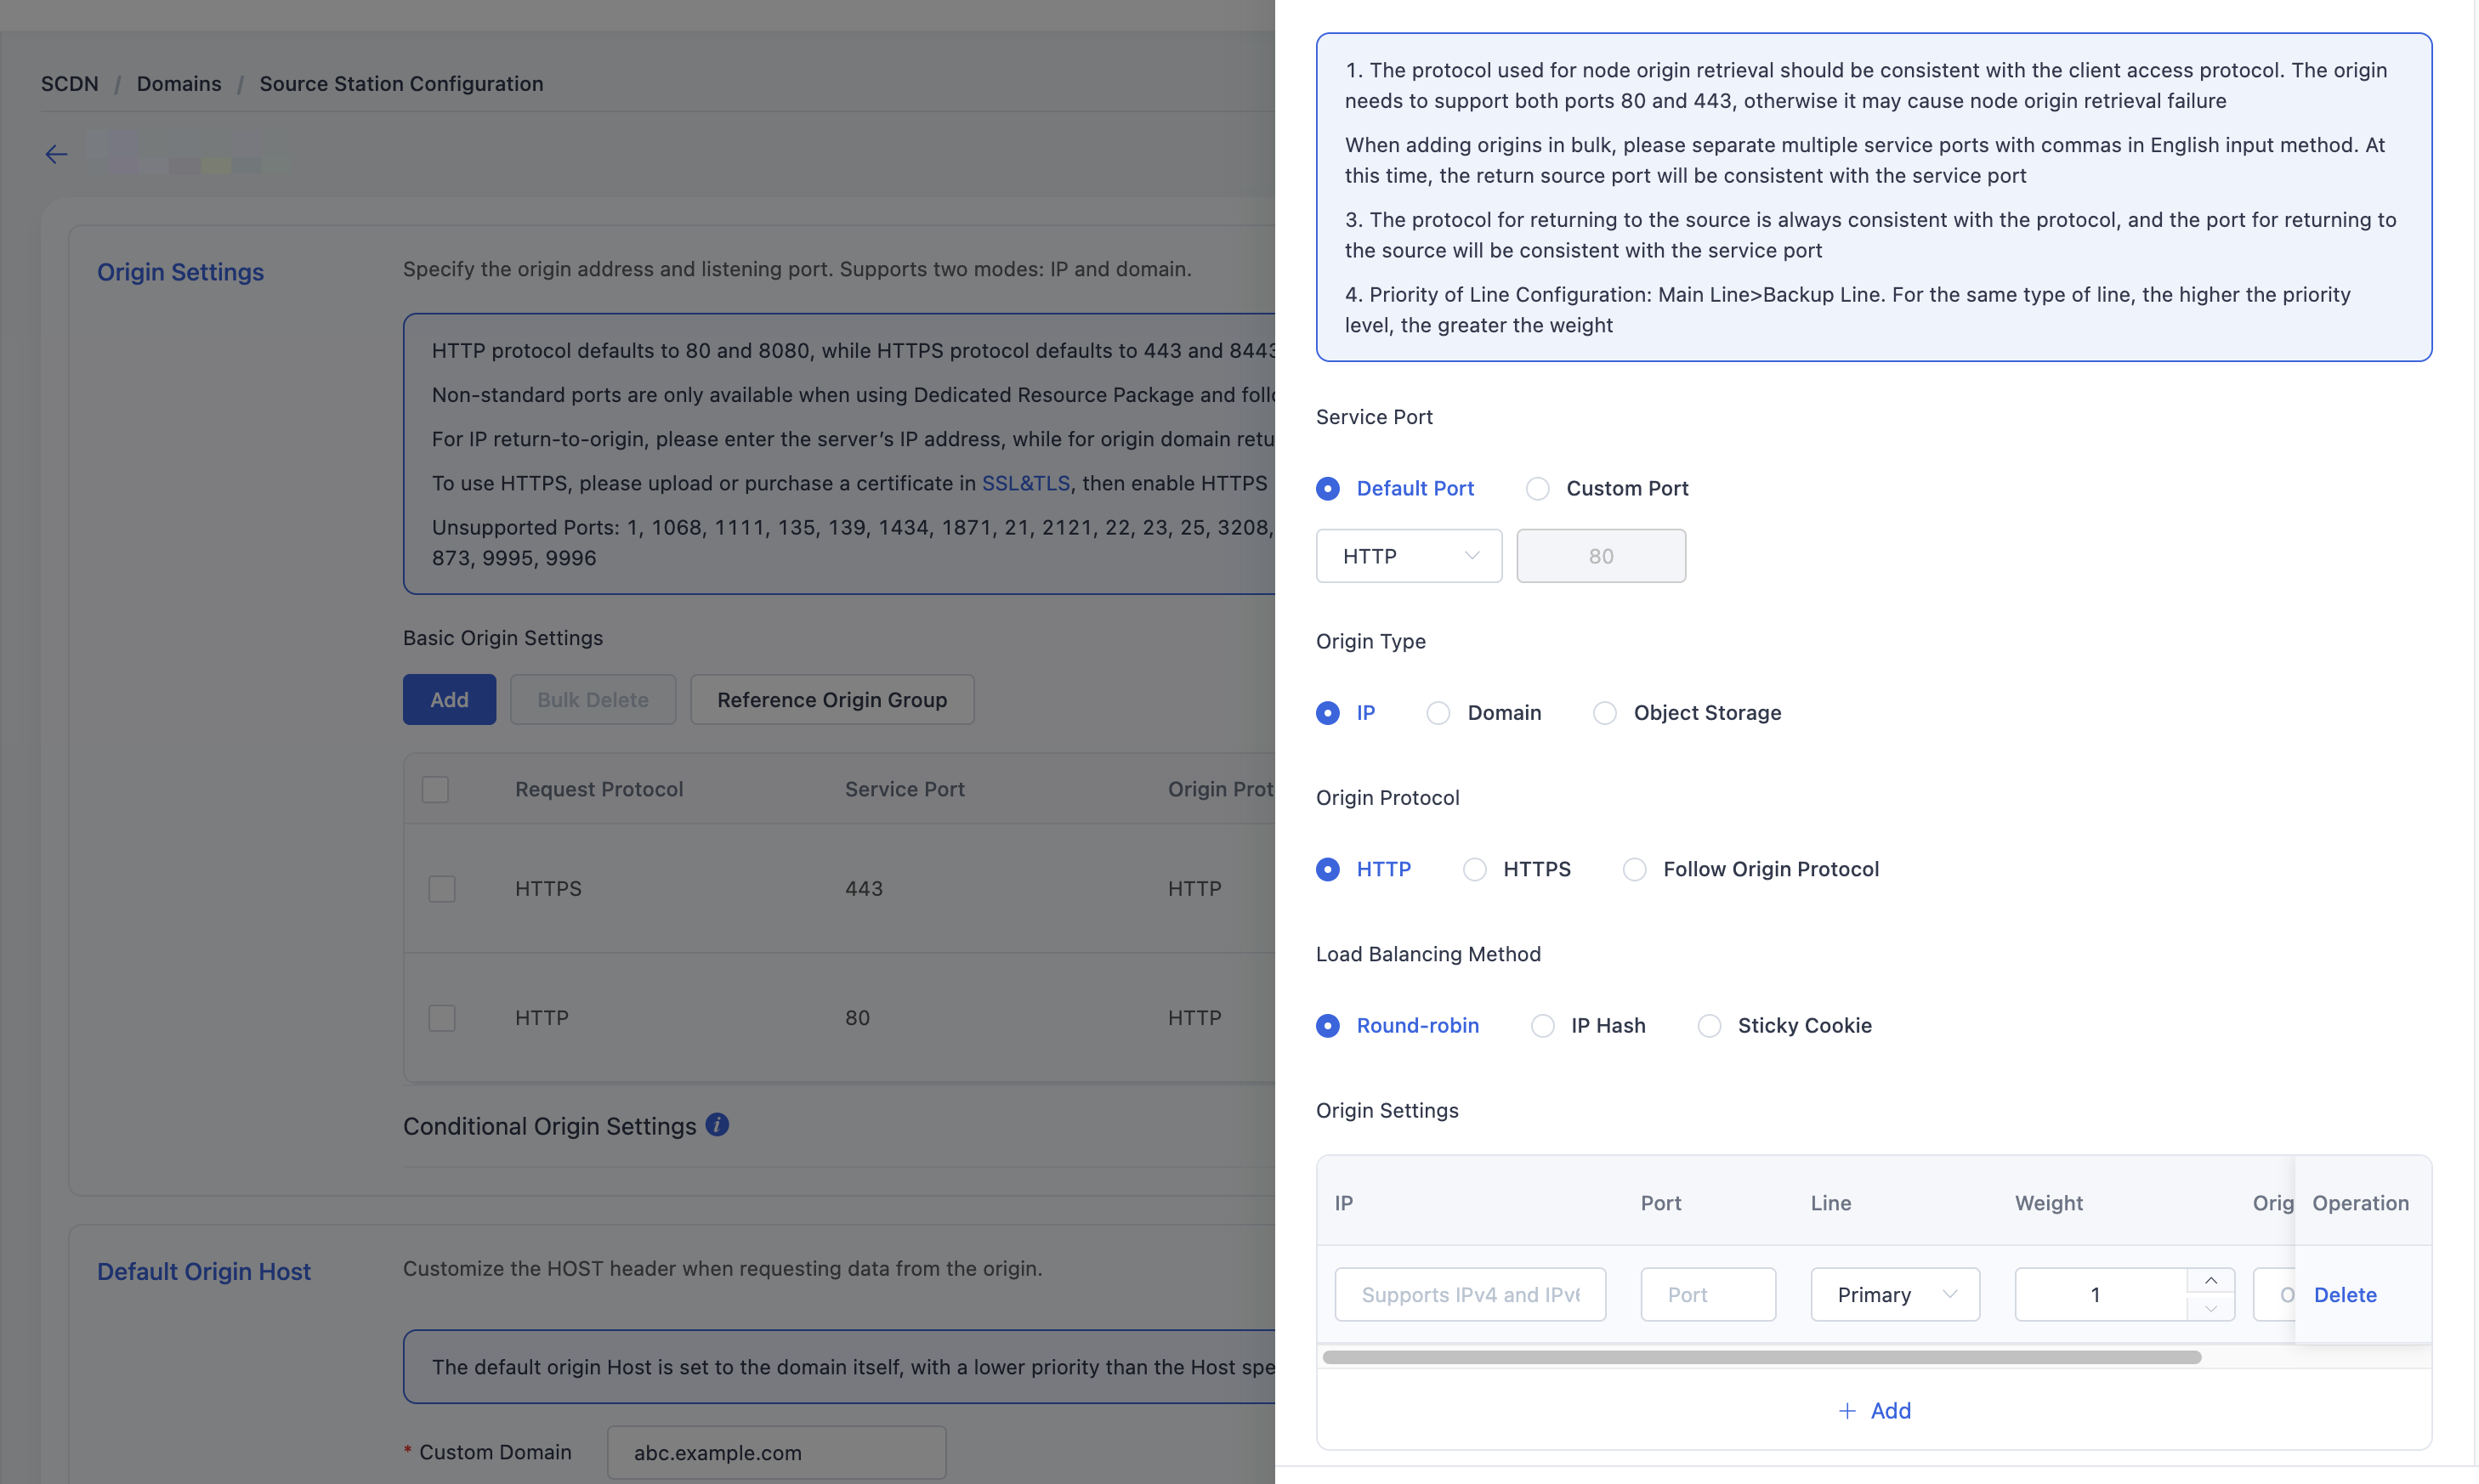Expand the Primary line dropdown
Viewport: 2479px width, 1484px height.
(x=1895, y=1295)
